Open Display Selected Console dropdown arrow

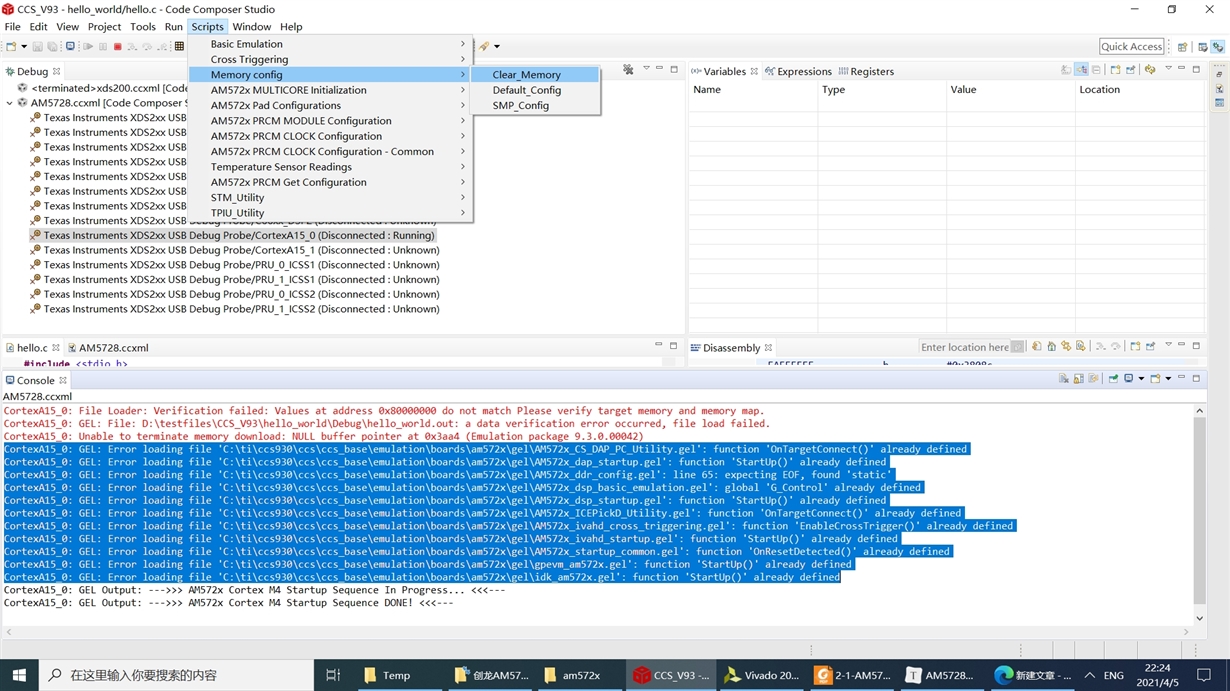click(x=1141, y=378)
